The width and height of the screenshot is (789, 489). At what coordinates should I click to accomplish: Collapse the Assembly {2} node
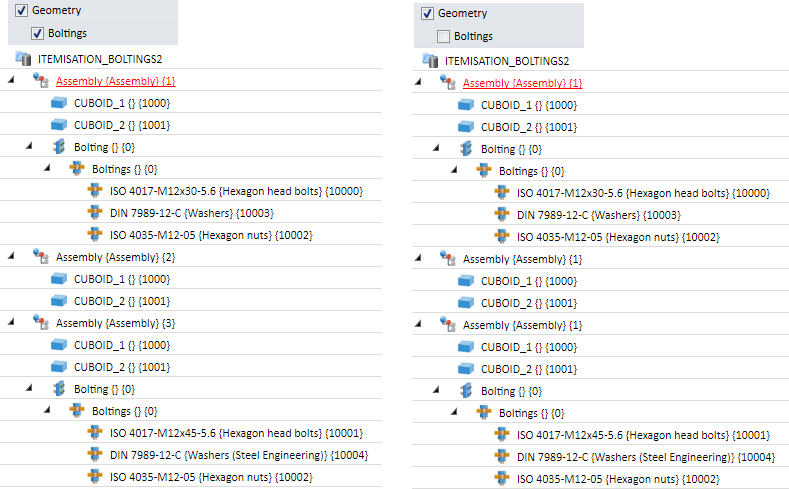[11, 256]
